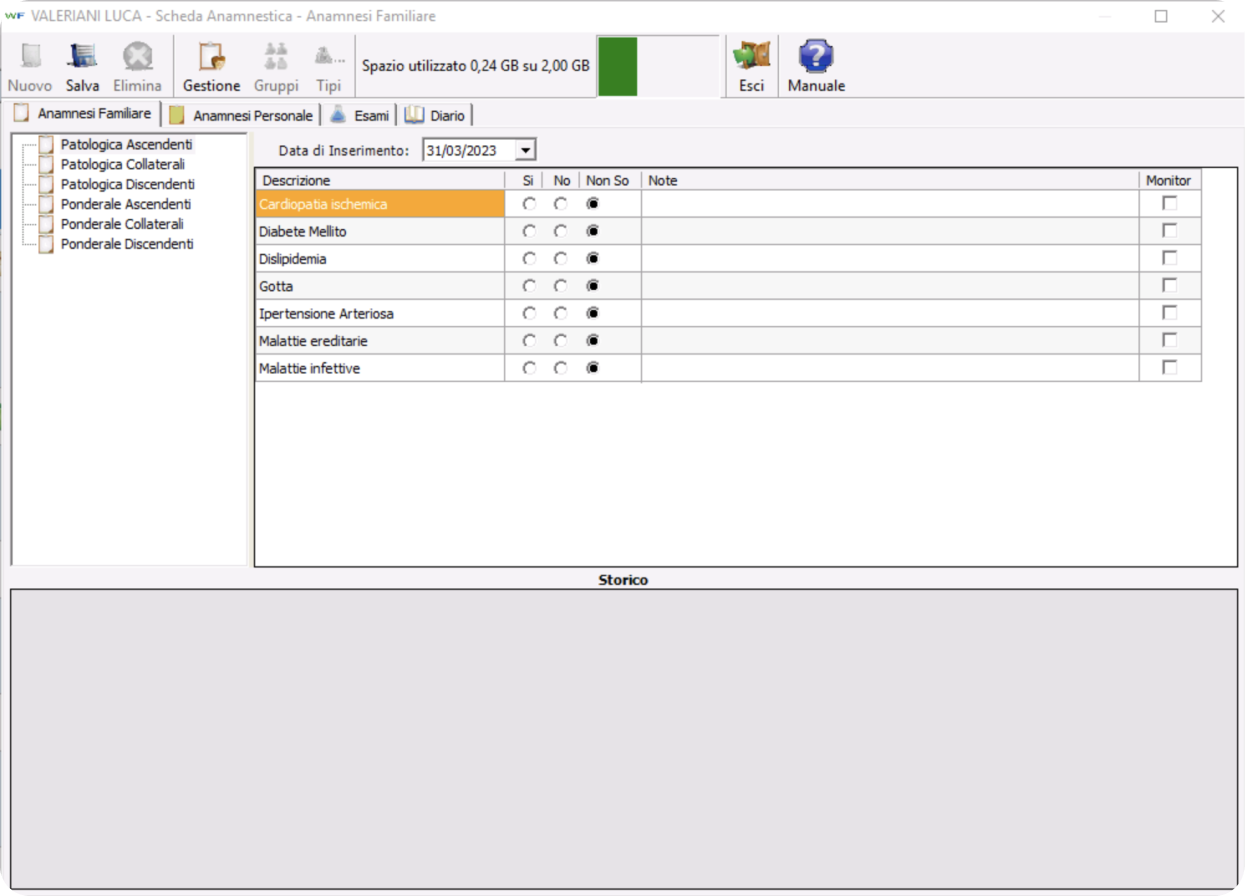The image size is (1245, 896).
Task: Select the Dislipidemia row label
Action: tap(380, 259)
